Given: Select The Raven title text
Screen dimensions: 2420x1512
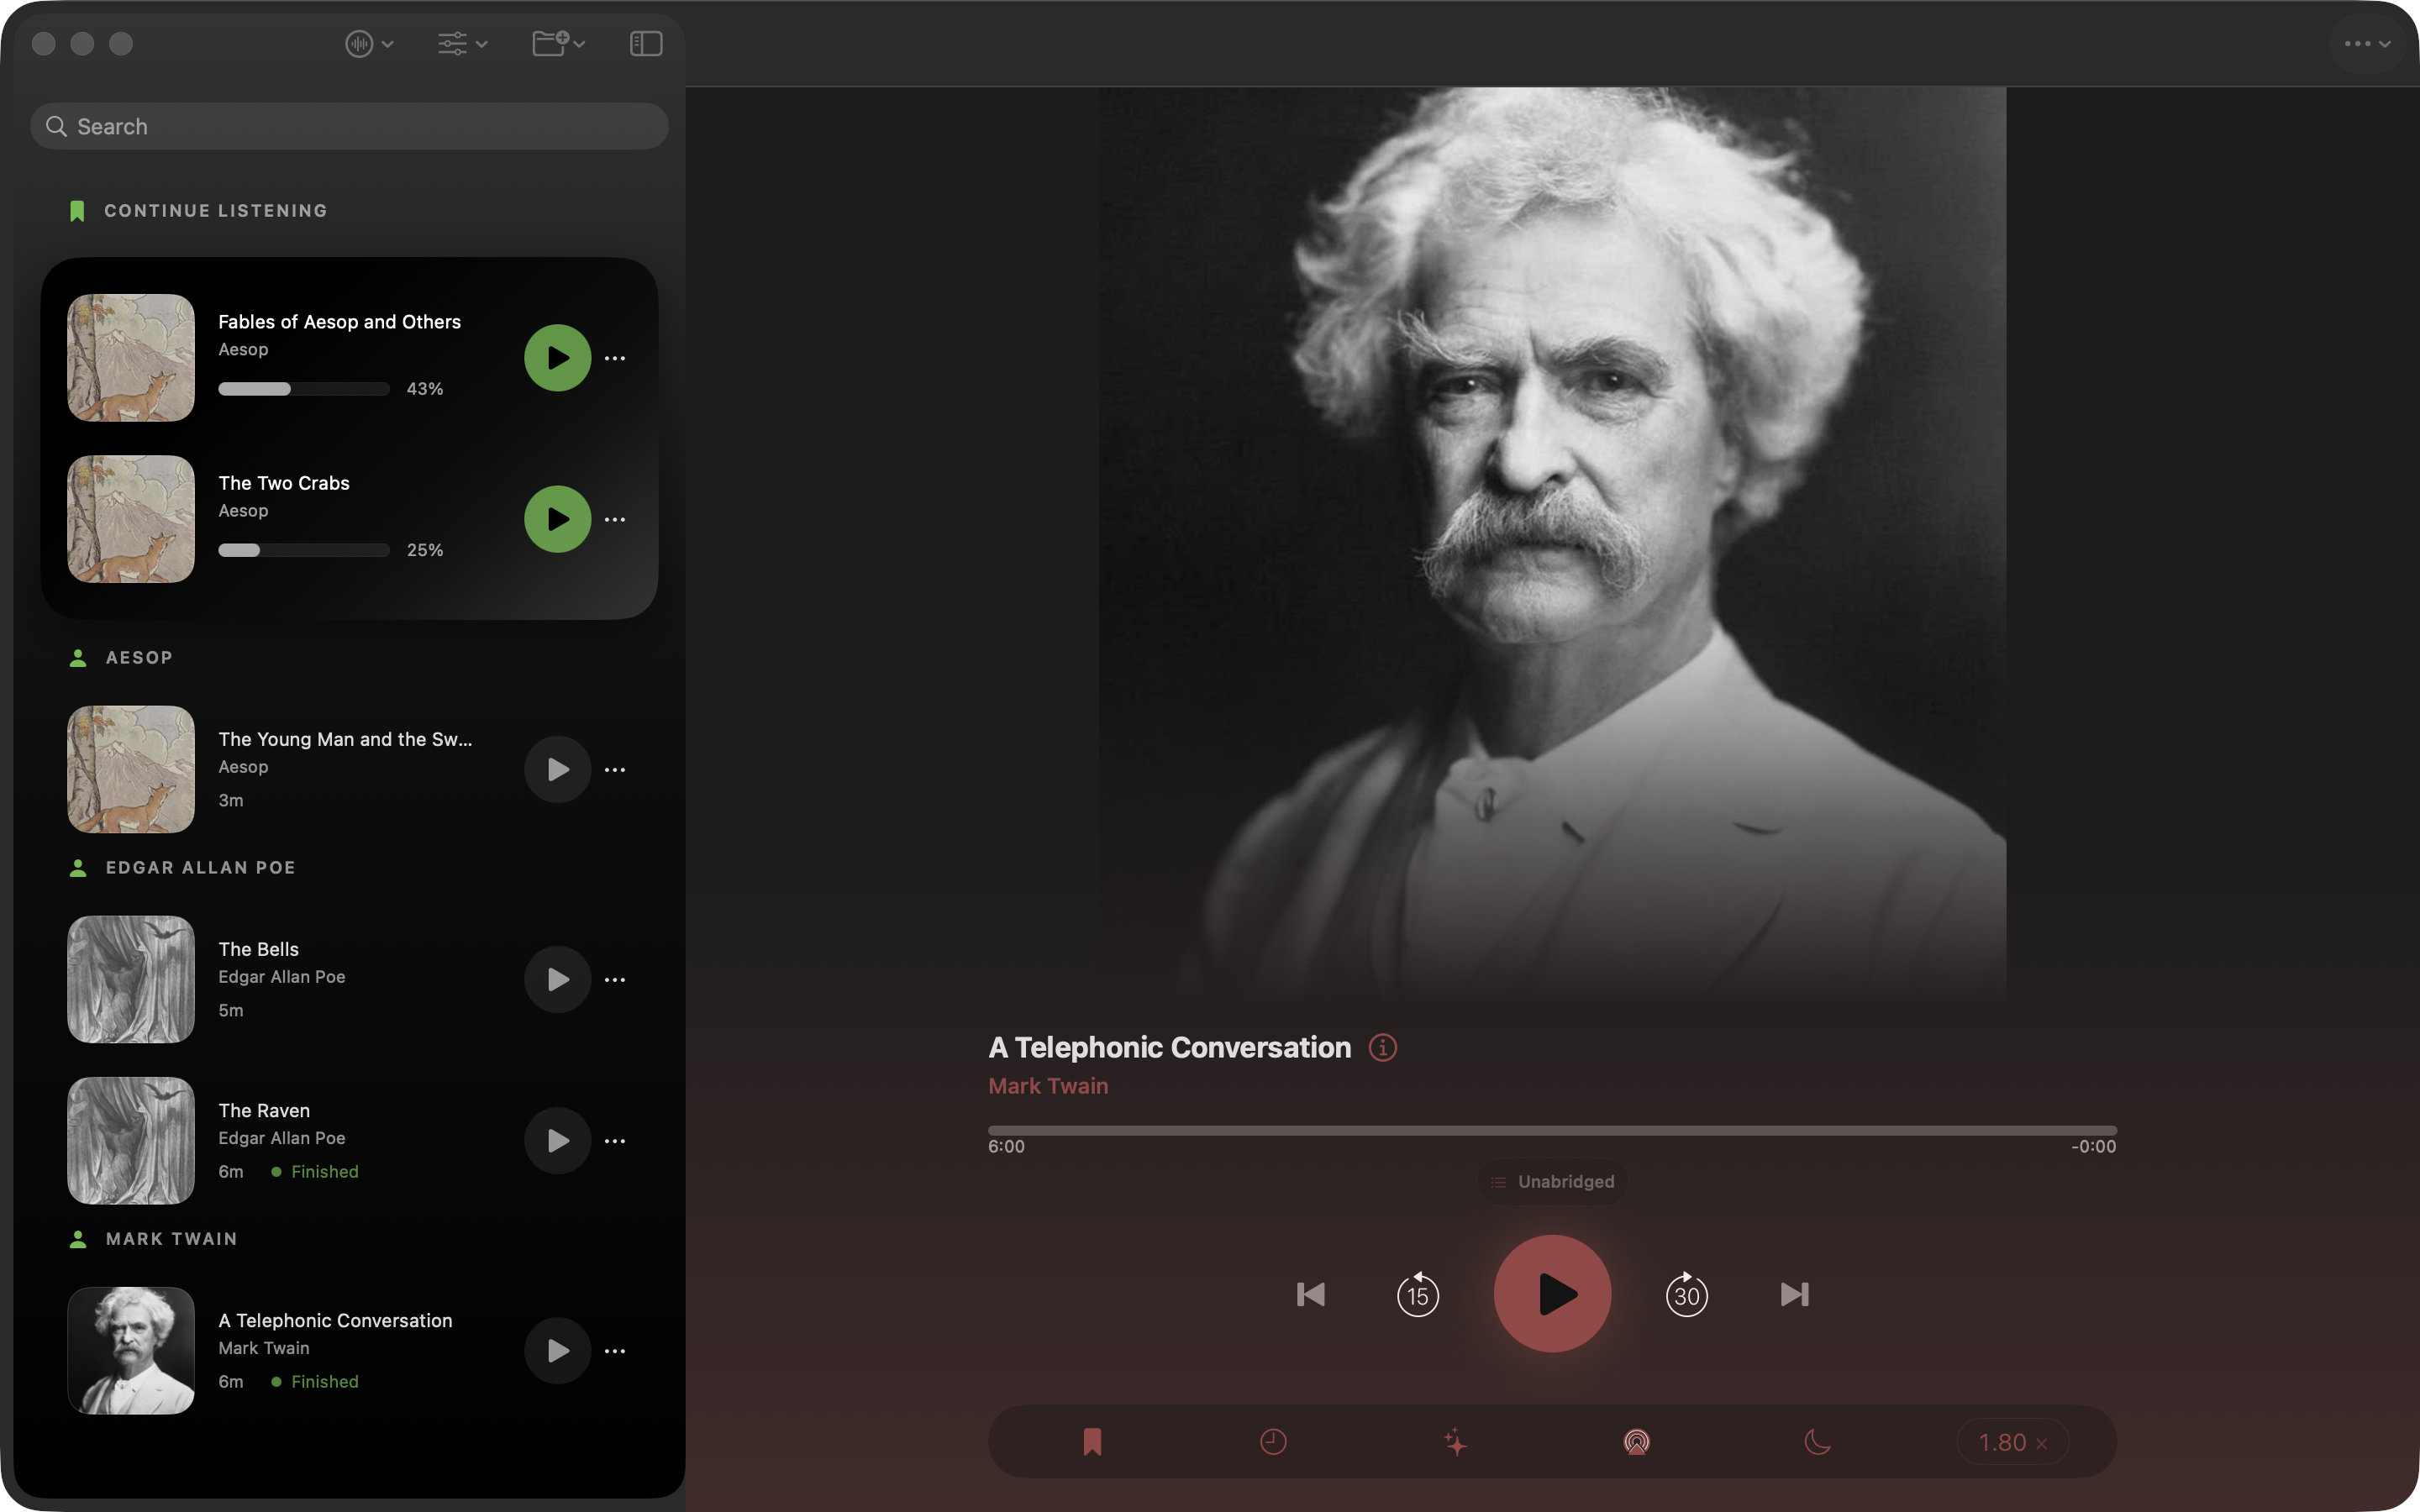Looking at the screenshot, I should coord(264,1110).
